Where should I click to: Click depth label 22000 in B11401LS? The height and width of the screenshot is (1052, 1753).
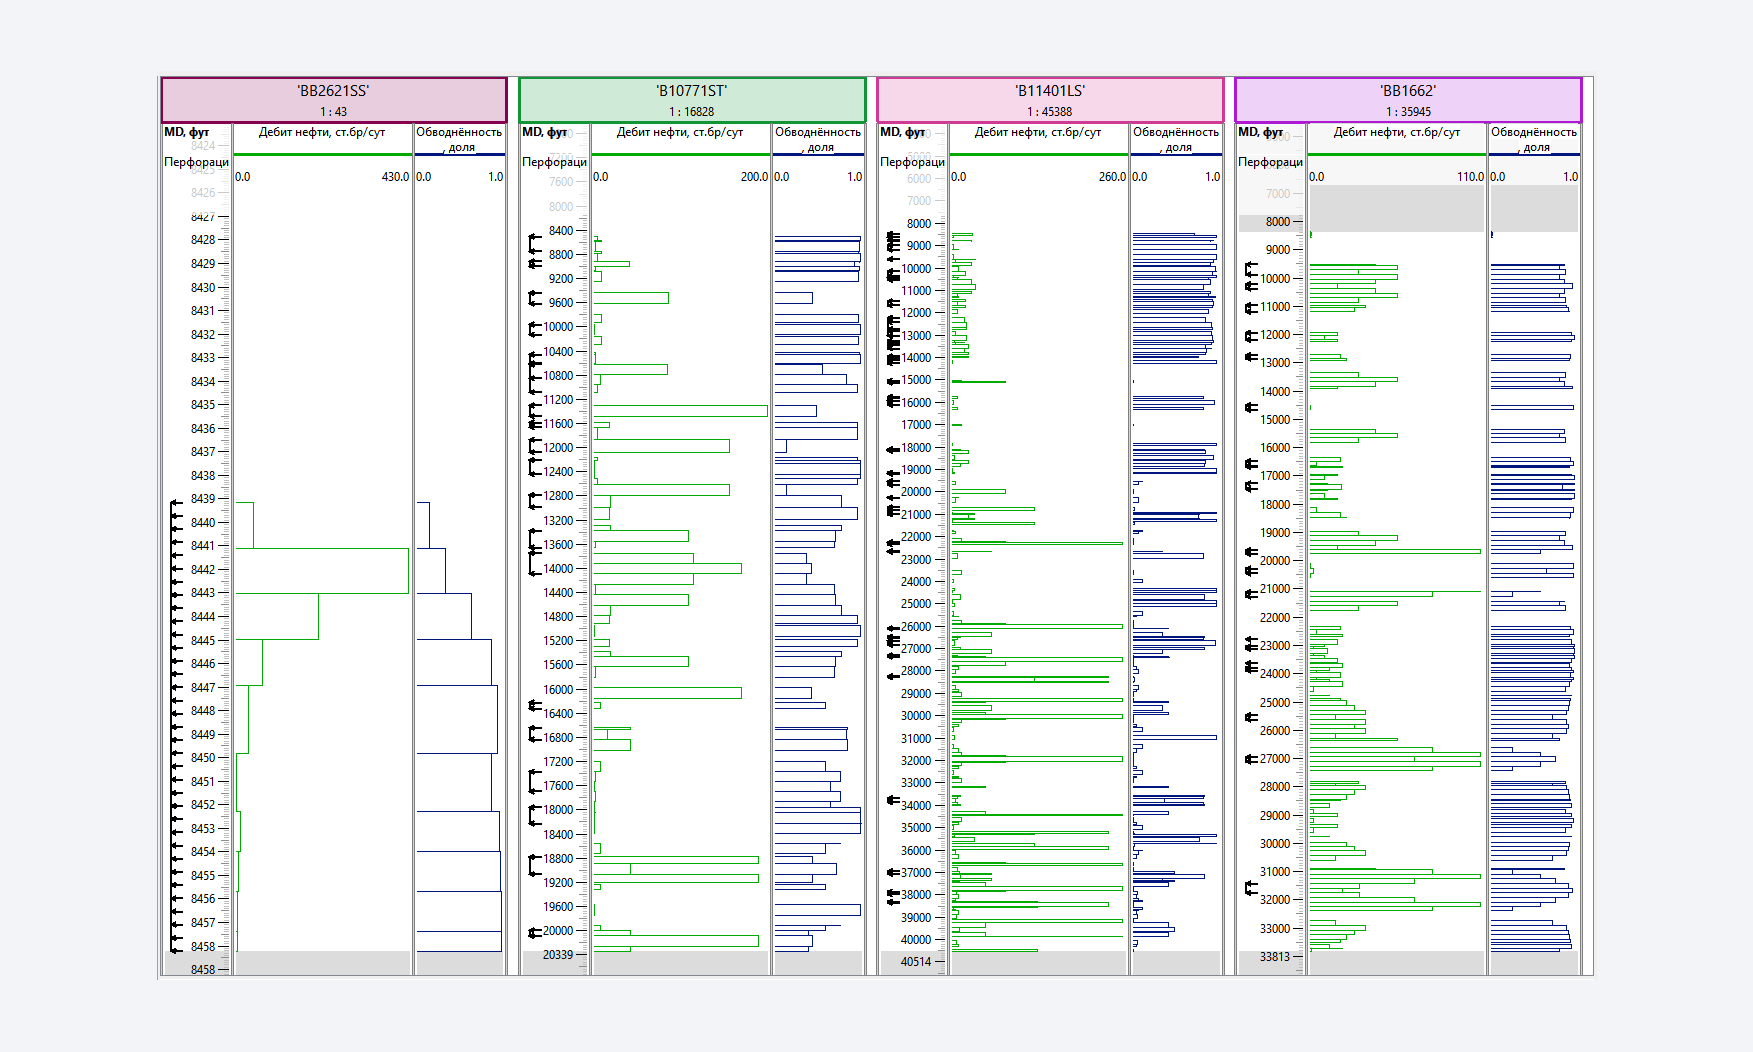[x=916, y=537]
